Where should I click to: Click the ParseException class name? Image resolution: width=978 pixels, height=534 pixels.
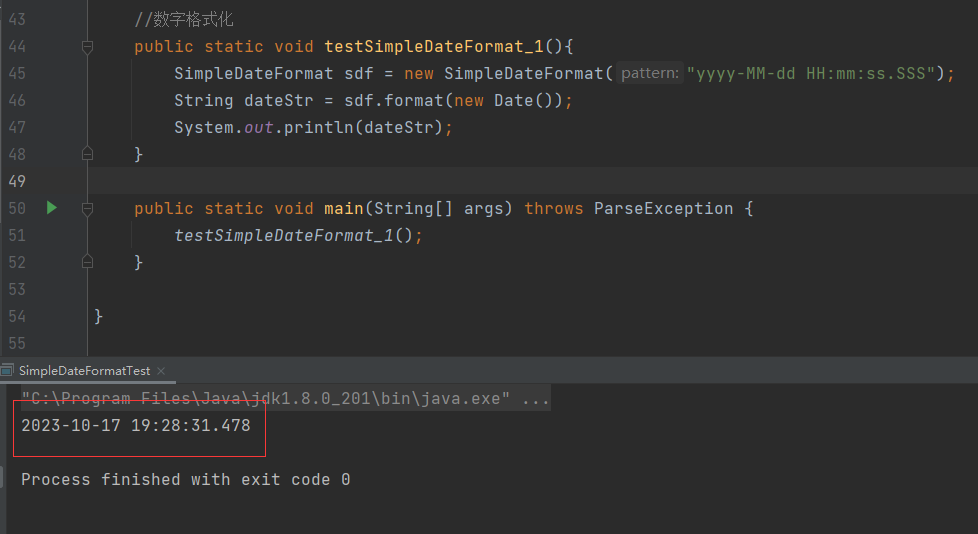pos(663,208)
